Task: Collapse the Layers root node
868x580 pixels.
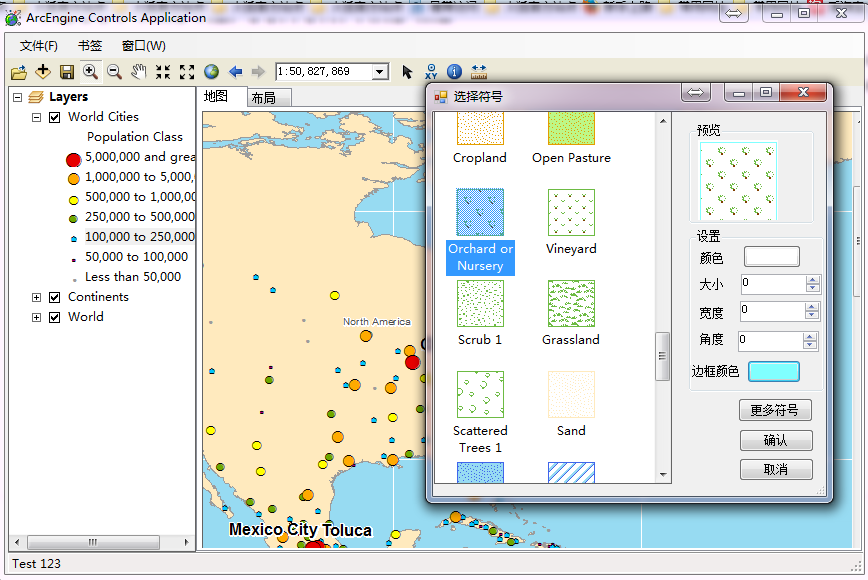Action: point(18,97)
